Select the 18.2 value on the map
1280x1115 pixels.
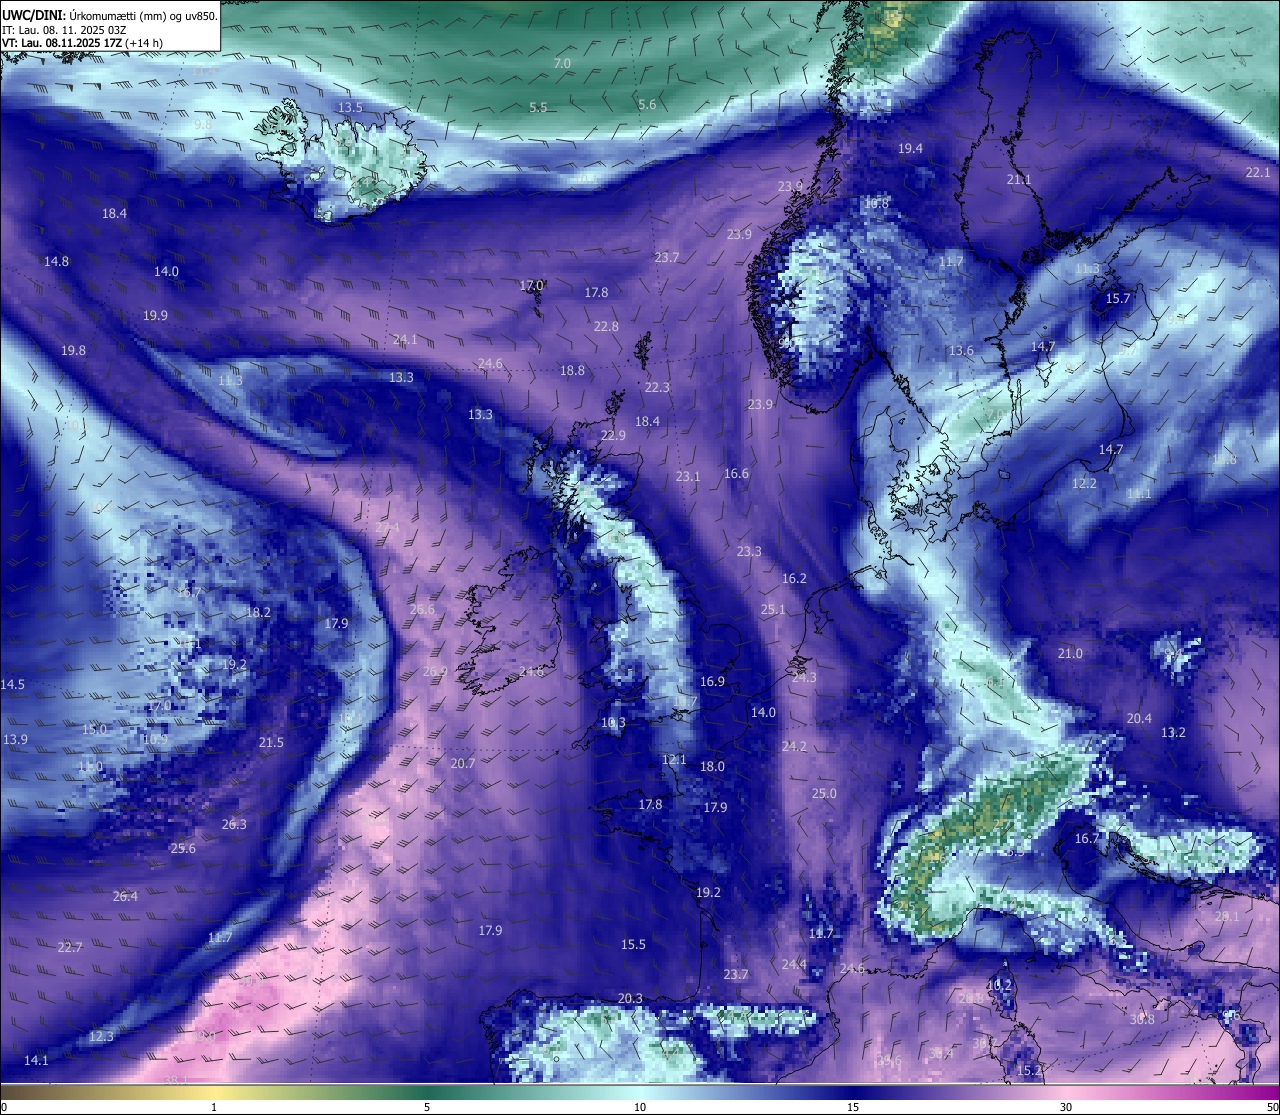click(x=258, y=612)
